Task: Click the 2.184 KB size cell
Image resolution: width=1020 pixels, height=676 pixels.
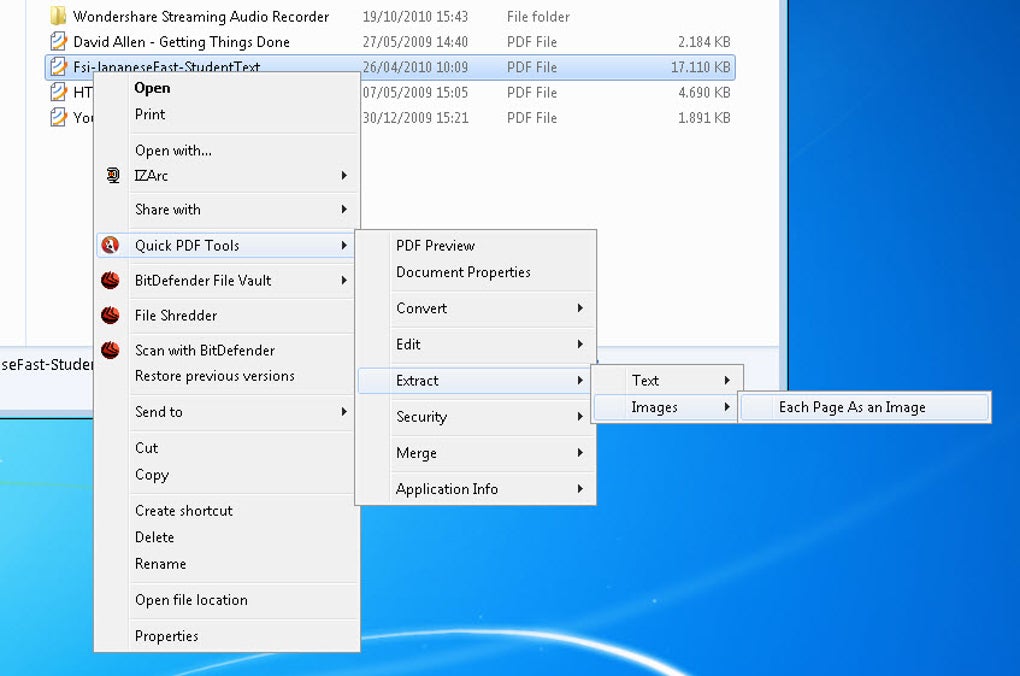Action: pos(704,42)
